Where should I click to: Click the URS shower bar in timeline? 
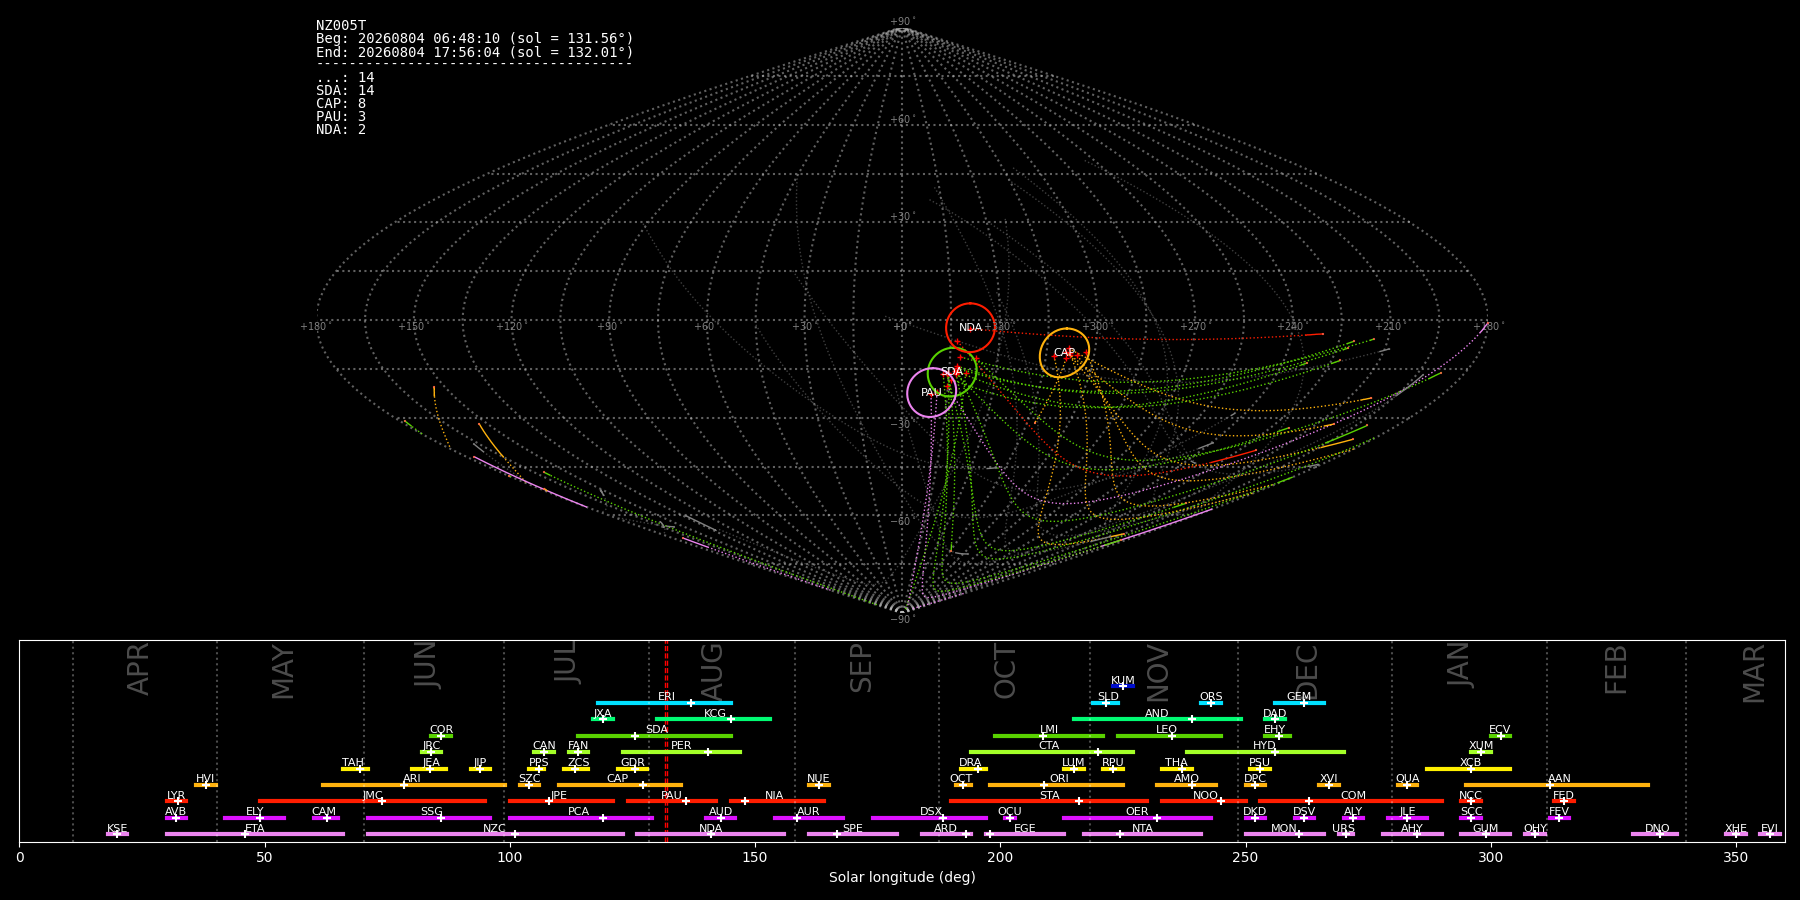[1345, 834]
